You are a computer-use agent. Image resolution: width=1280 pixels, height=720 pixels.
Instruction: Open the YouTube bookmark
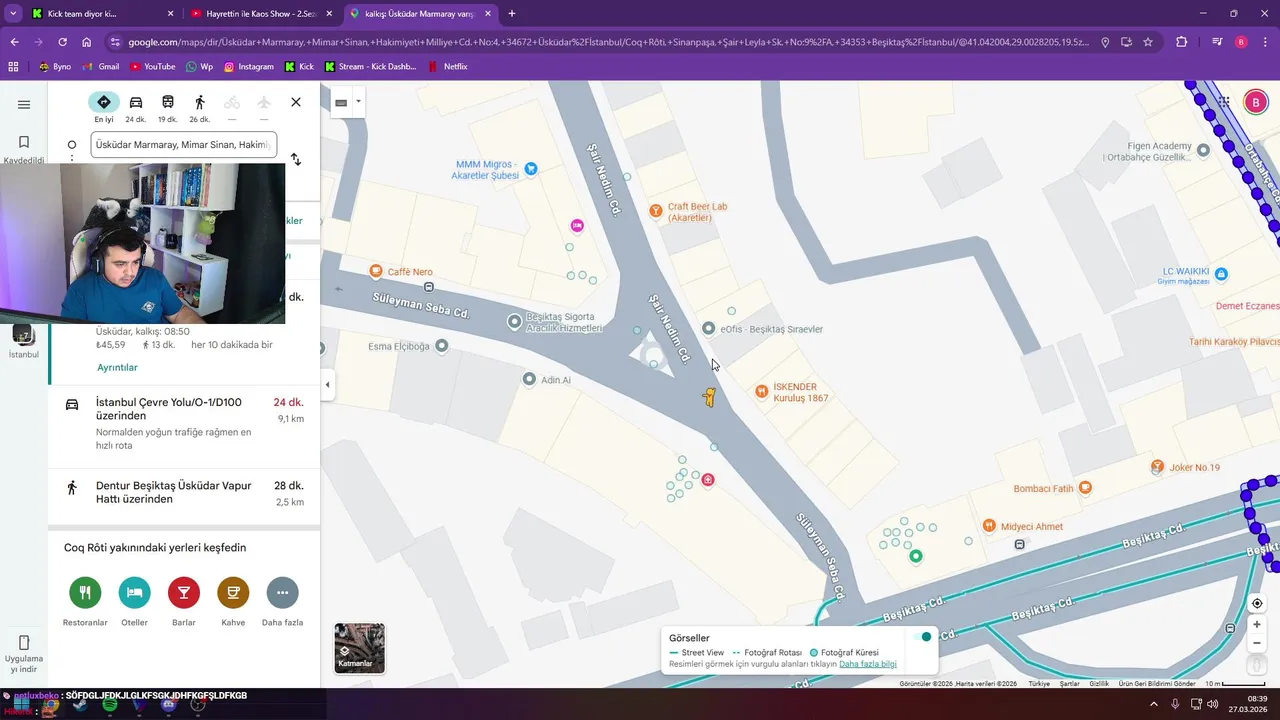click(152, 67)
